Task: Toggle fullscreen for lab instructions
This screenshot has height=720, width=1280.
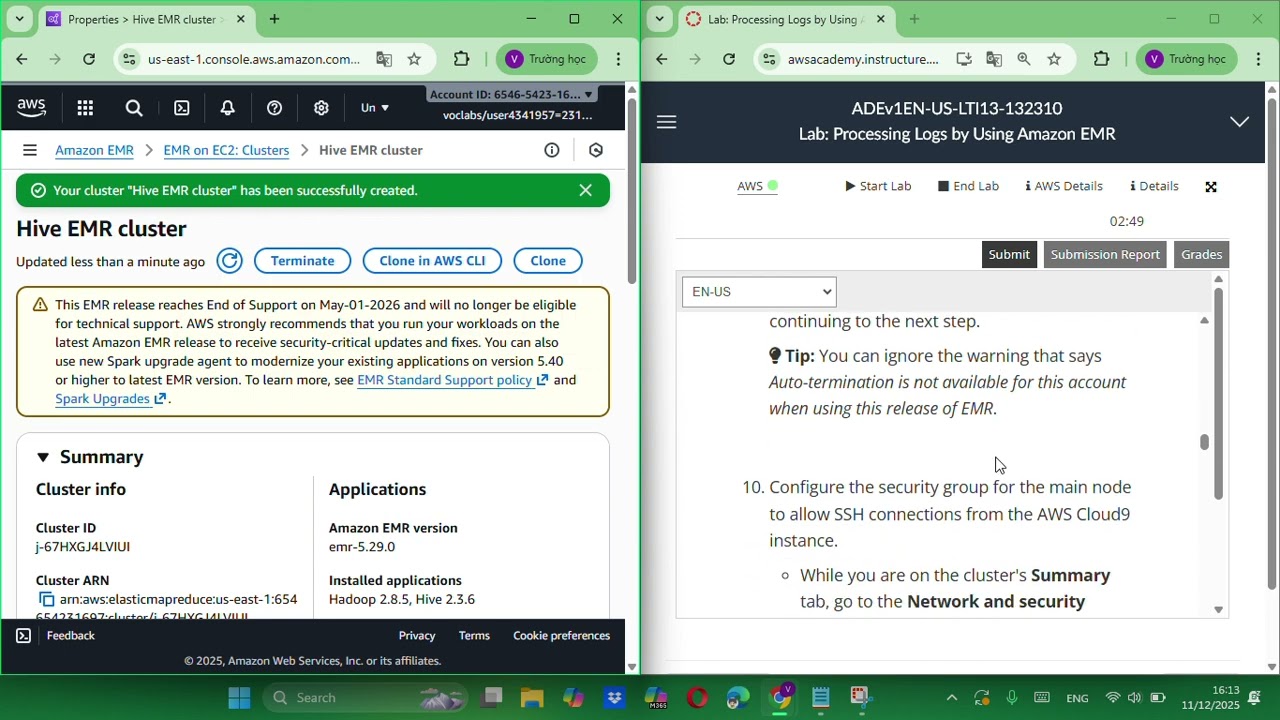Action: (1211, 187)
